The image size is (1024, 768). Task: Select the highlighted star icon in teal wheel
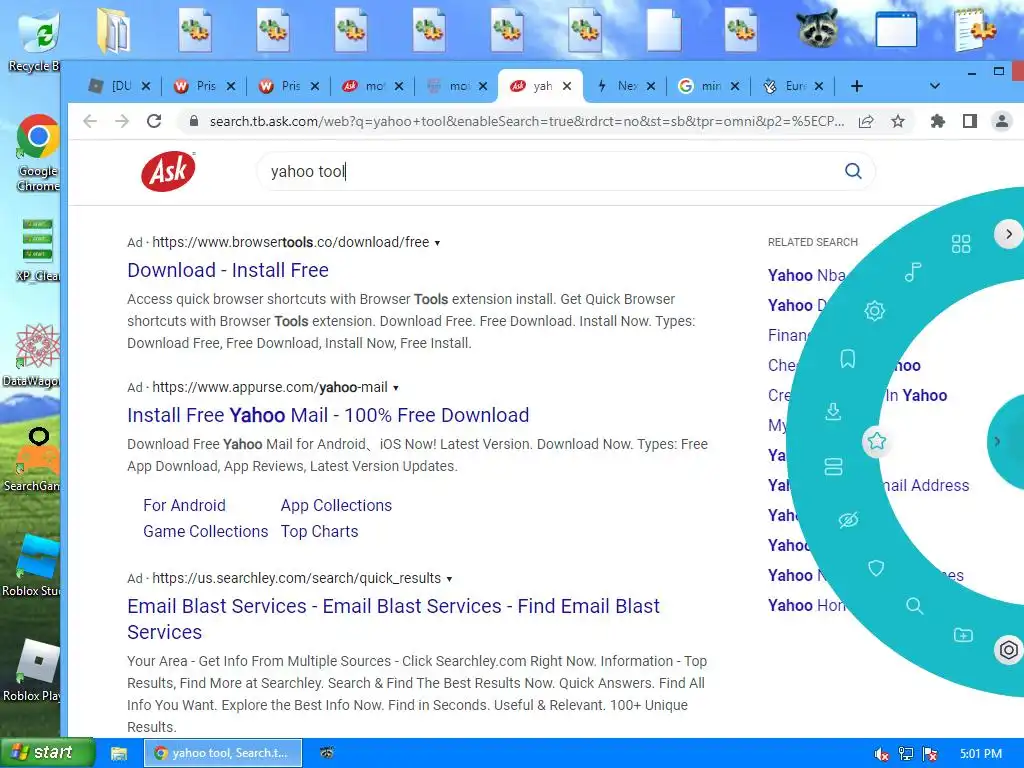tap(876, 441)
